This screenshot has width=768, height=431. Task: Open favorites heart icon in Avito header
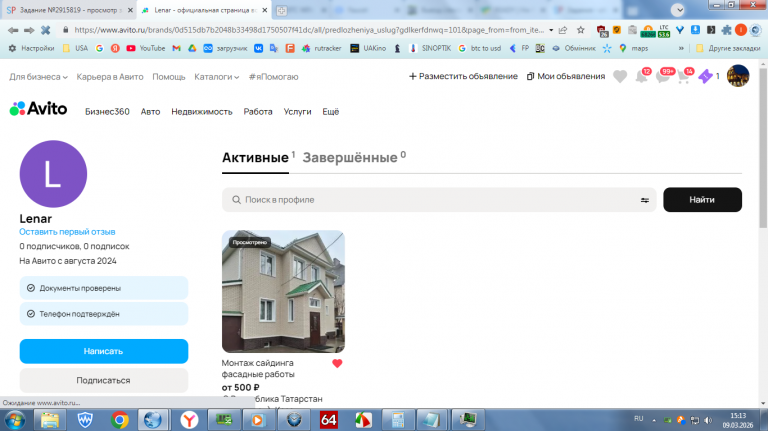click(620, 76)
